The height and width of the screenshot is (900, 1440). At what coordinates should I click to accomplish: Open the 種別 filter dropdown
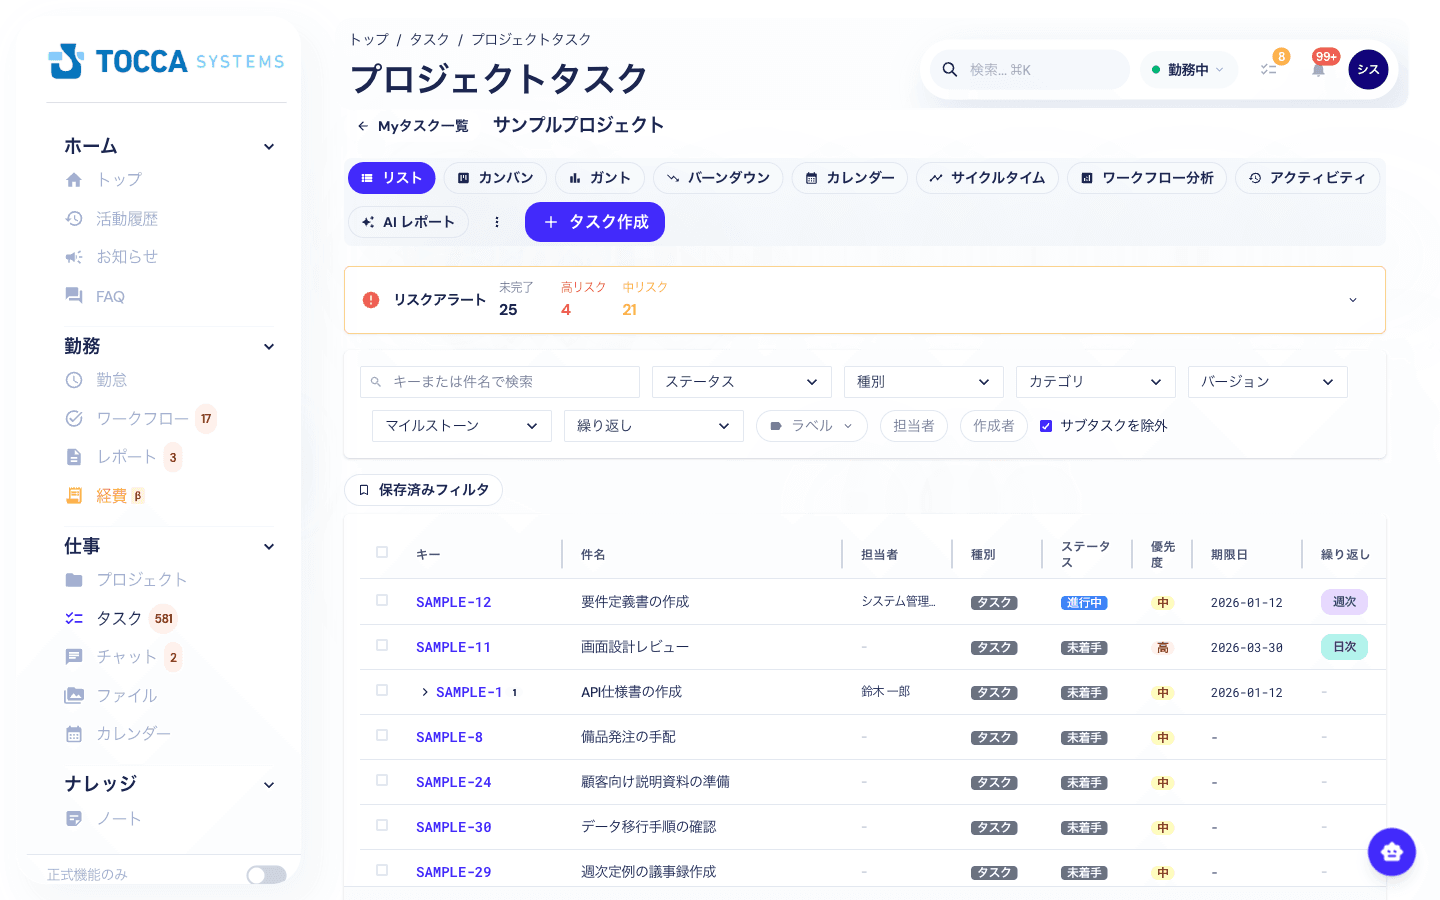(x=924, y=382)
